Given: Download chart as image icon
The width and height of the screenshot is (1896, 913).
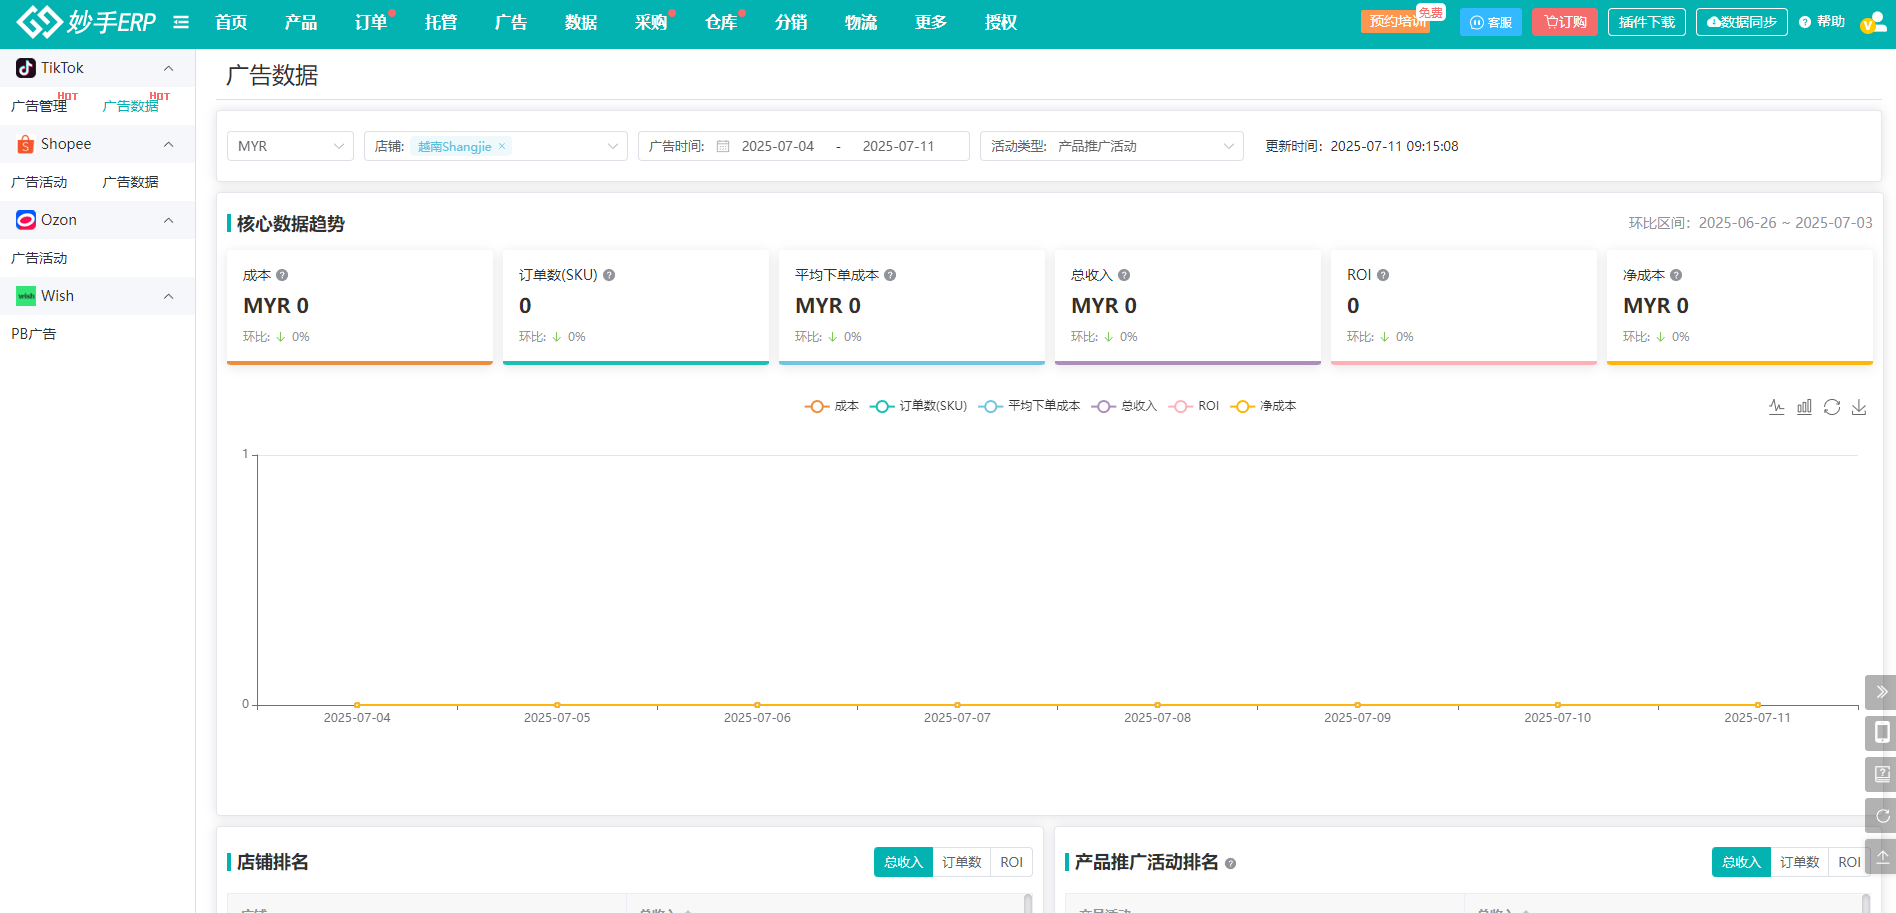Looking at the screenshot, I should 1859,407.
